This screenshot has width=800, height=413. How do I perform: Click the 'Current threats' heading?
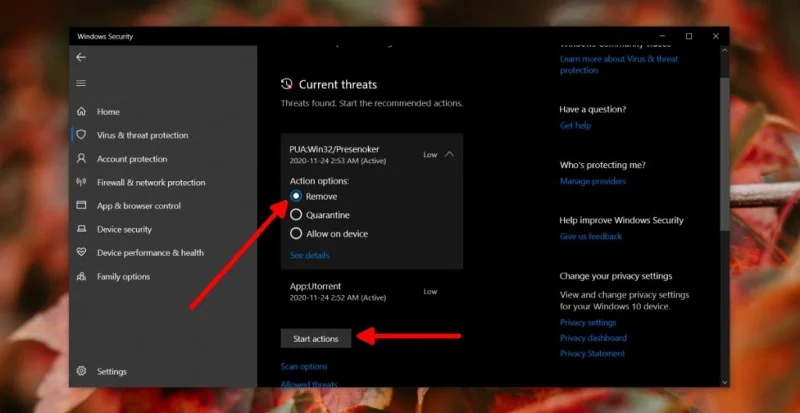[x=338, y=85]
